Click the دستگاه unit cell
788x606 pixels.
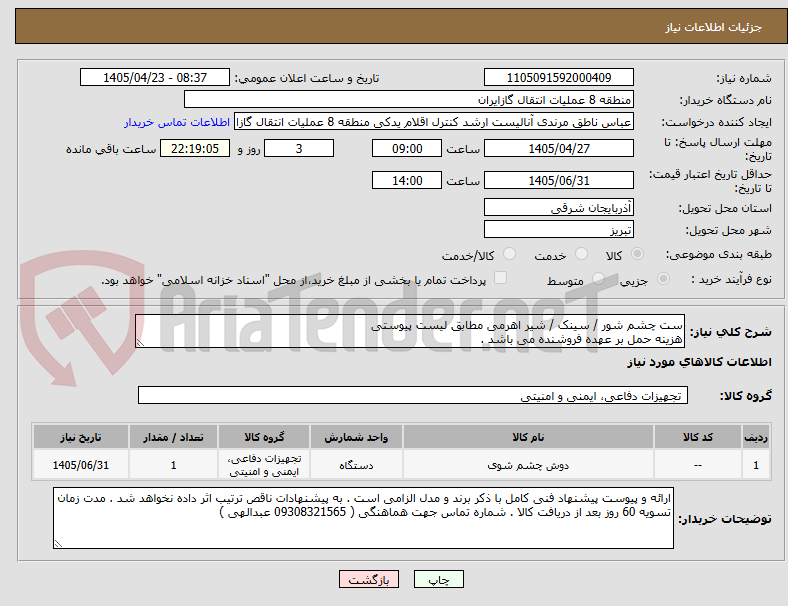click(x=356, y=465)
